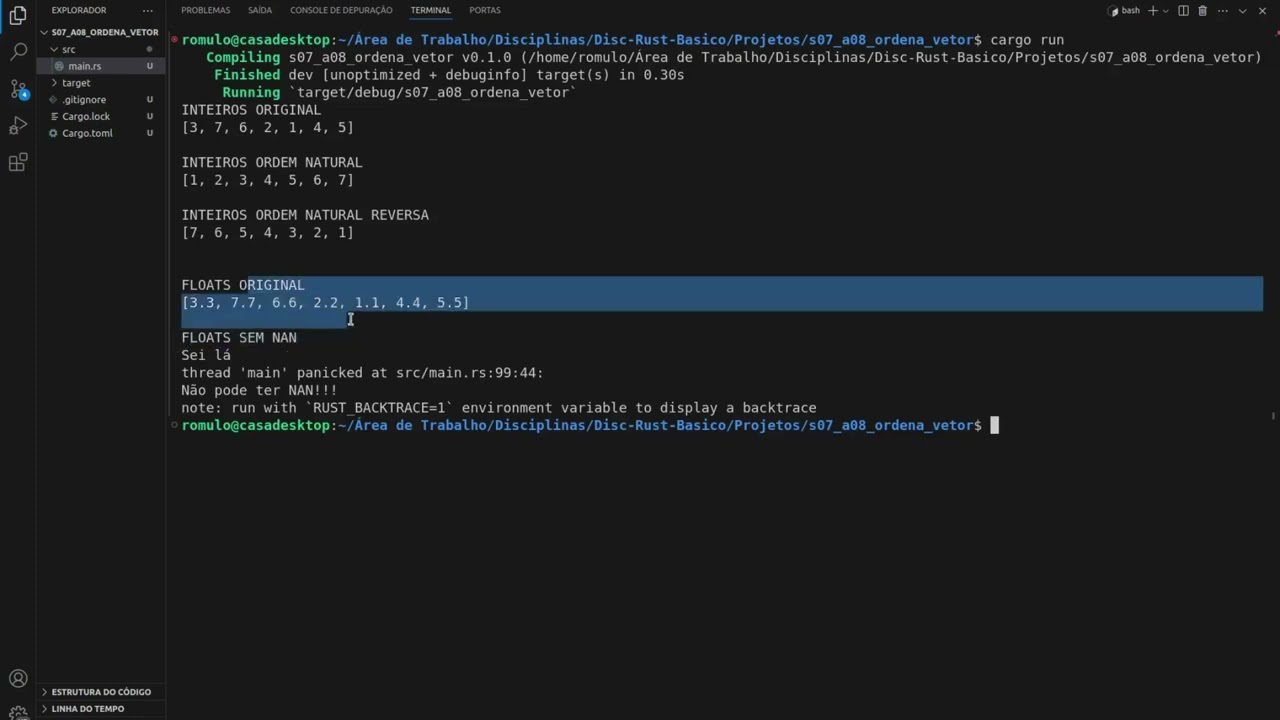This screenshot has height=720, width=1280.
Task: Click the 'Compiling s07_a08_ordena_vetor' line
Action: coord(734,57)
